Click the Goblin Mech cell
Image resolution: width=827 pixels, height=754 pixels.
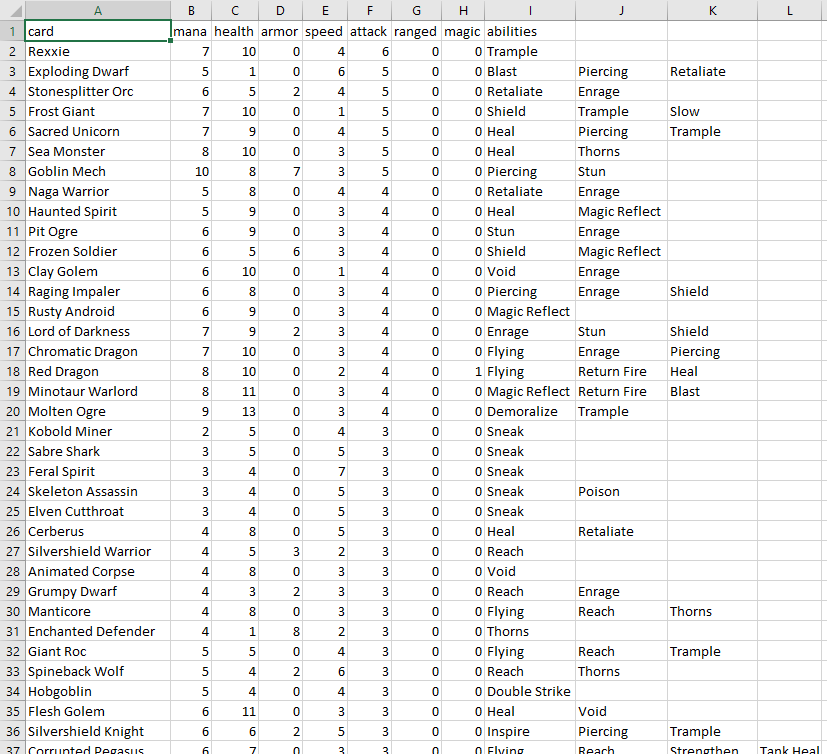pyautogui.click(x=98, y=172)
